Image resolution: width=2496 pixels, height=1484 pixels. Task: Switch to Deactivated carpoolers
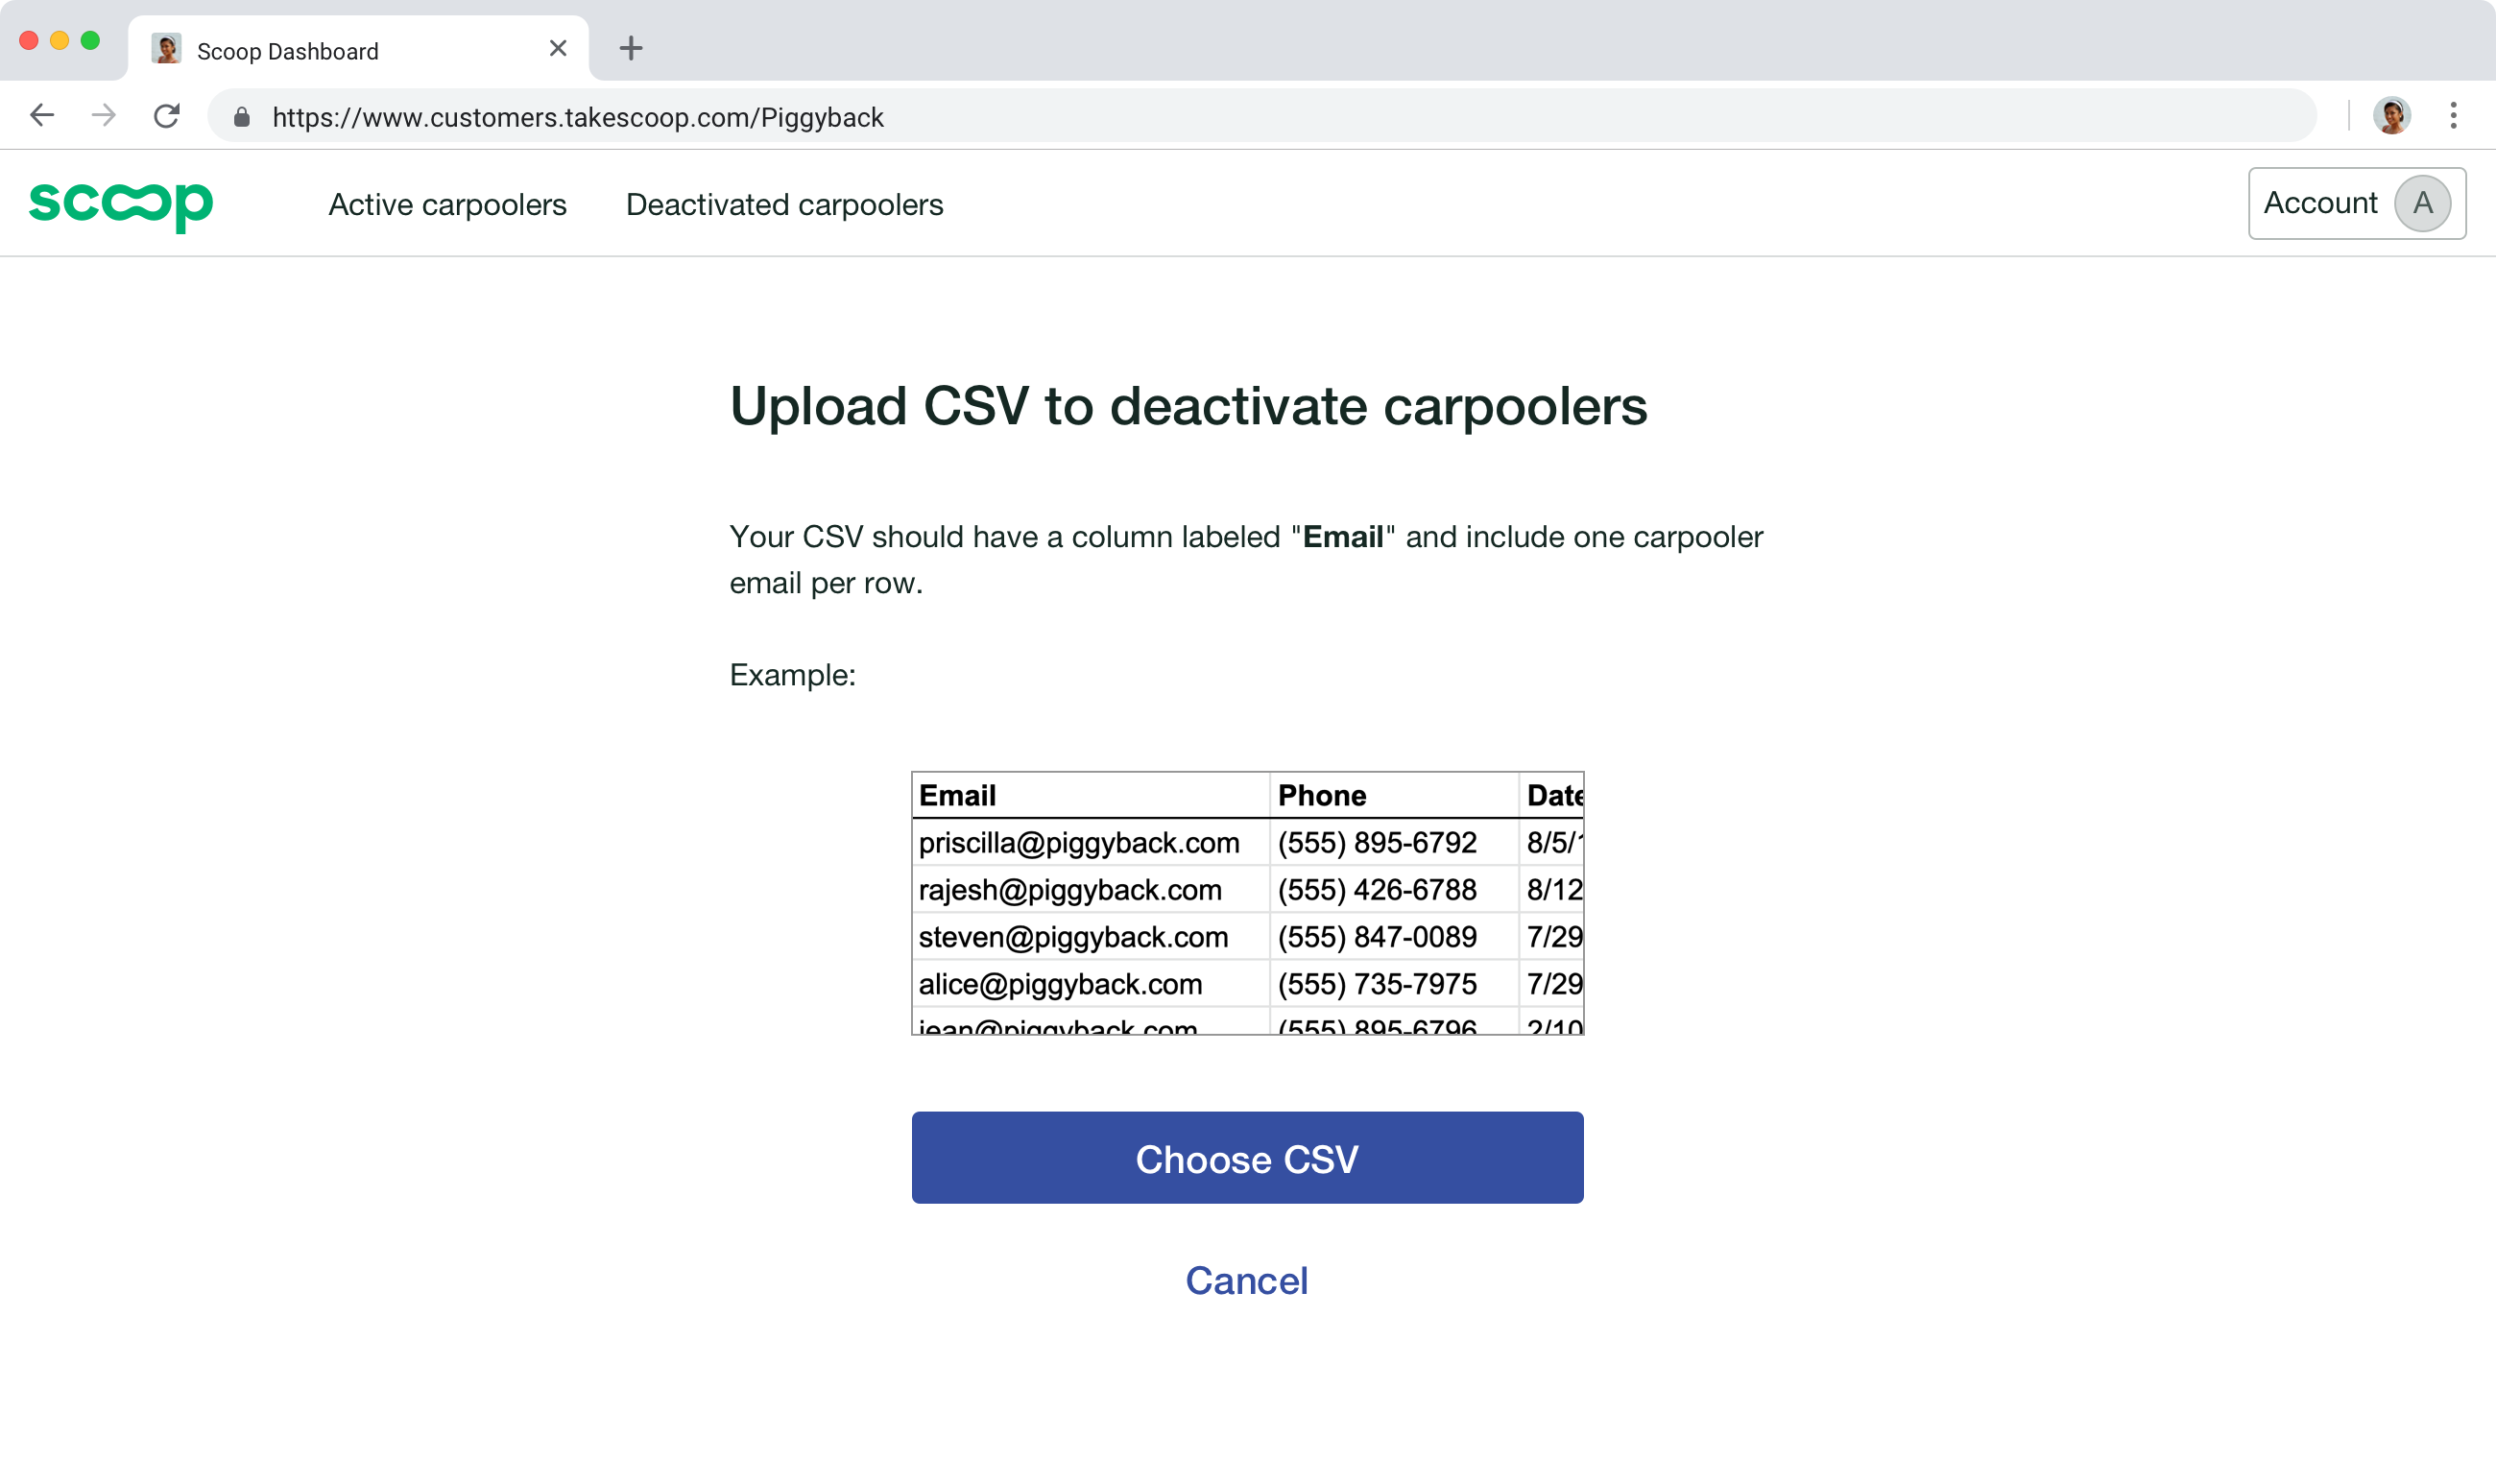coord(784,204)
